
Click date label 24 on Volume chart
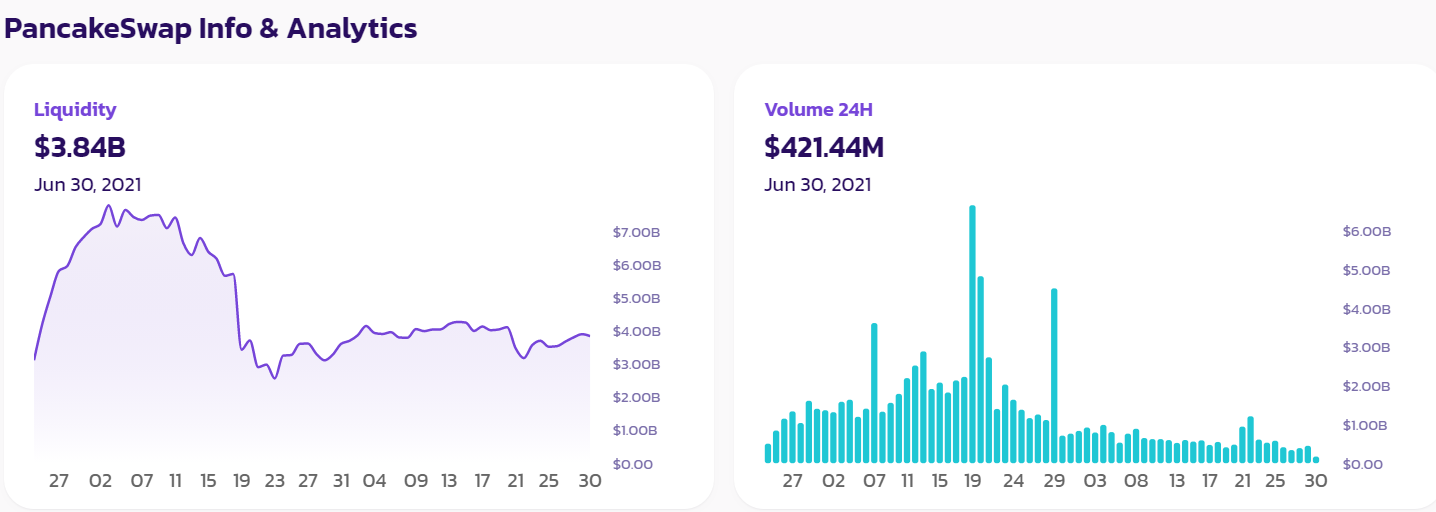coord(1013,481)
